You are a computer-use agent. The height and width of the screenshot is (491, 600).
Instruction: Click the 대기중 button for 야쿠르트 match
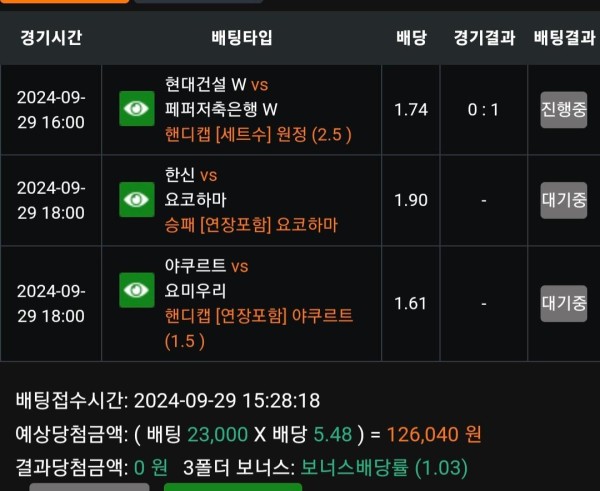pos(564,303)
